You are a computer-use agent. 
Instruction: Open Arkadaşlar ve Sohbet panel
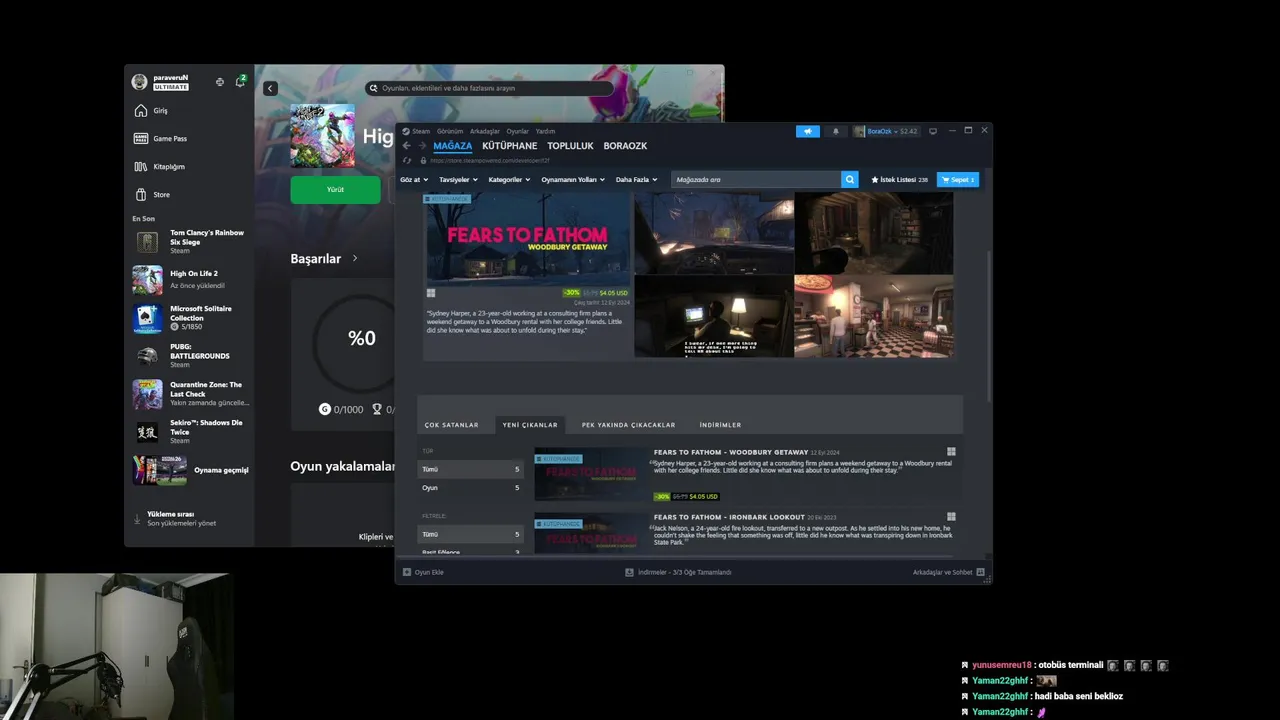(x=948, y=572)
